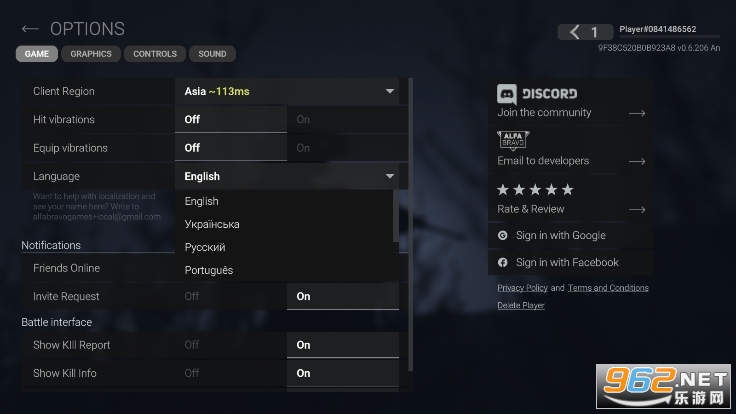Click the Google sign-in icon

point(503,236)
